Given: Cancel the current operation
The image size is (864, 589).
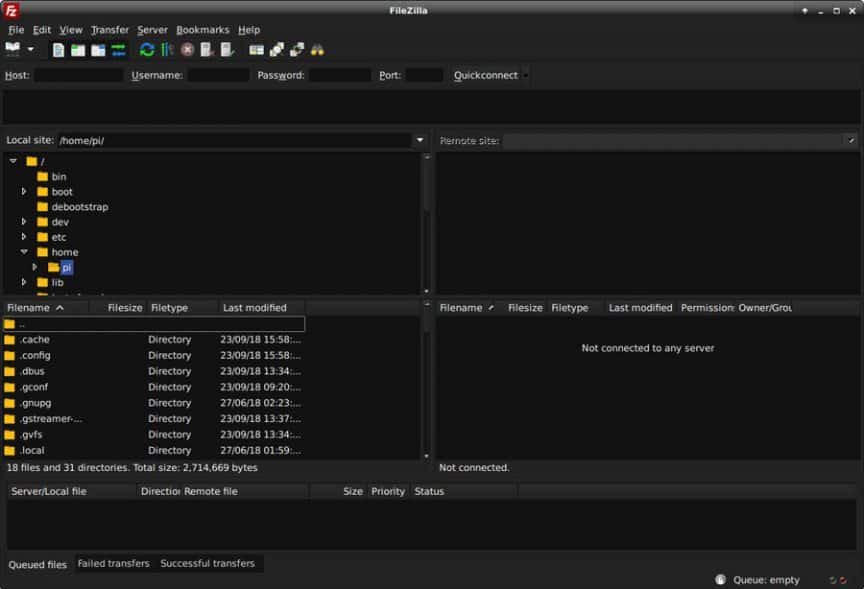Looking at the screenshot, I should [x=189, y=49].
